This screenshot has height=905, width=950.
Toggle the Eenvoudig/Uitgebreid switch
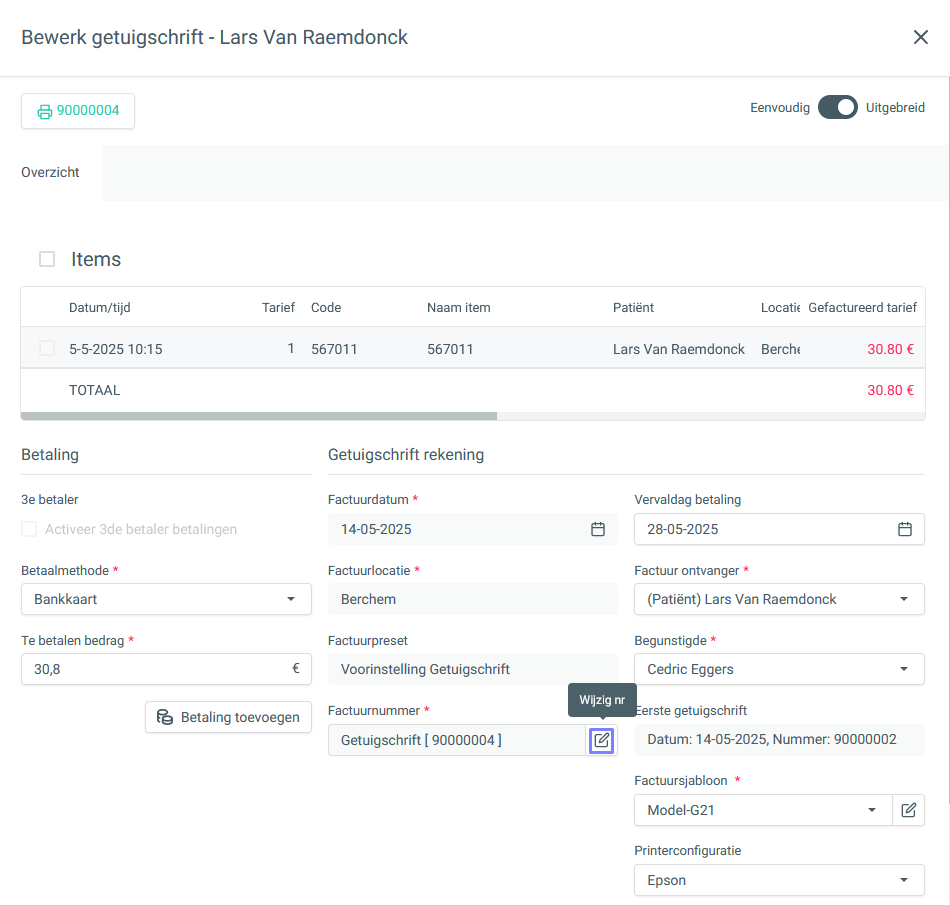tap(837, 108)
